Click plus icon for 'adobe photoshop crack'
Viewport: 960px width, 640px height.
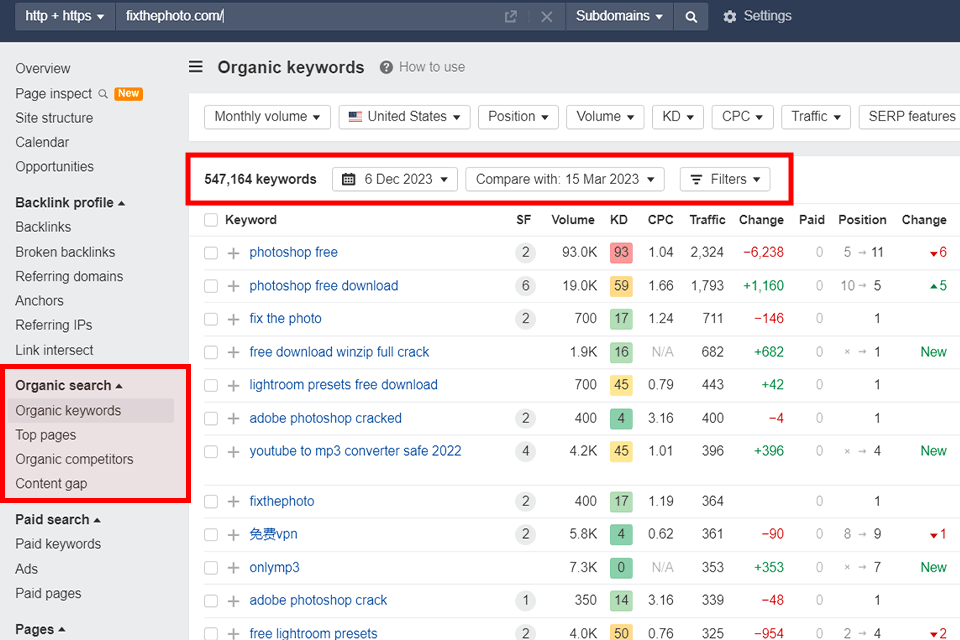click(x=233, y=601)
